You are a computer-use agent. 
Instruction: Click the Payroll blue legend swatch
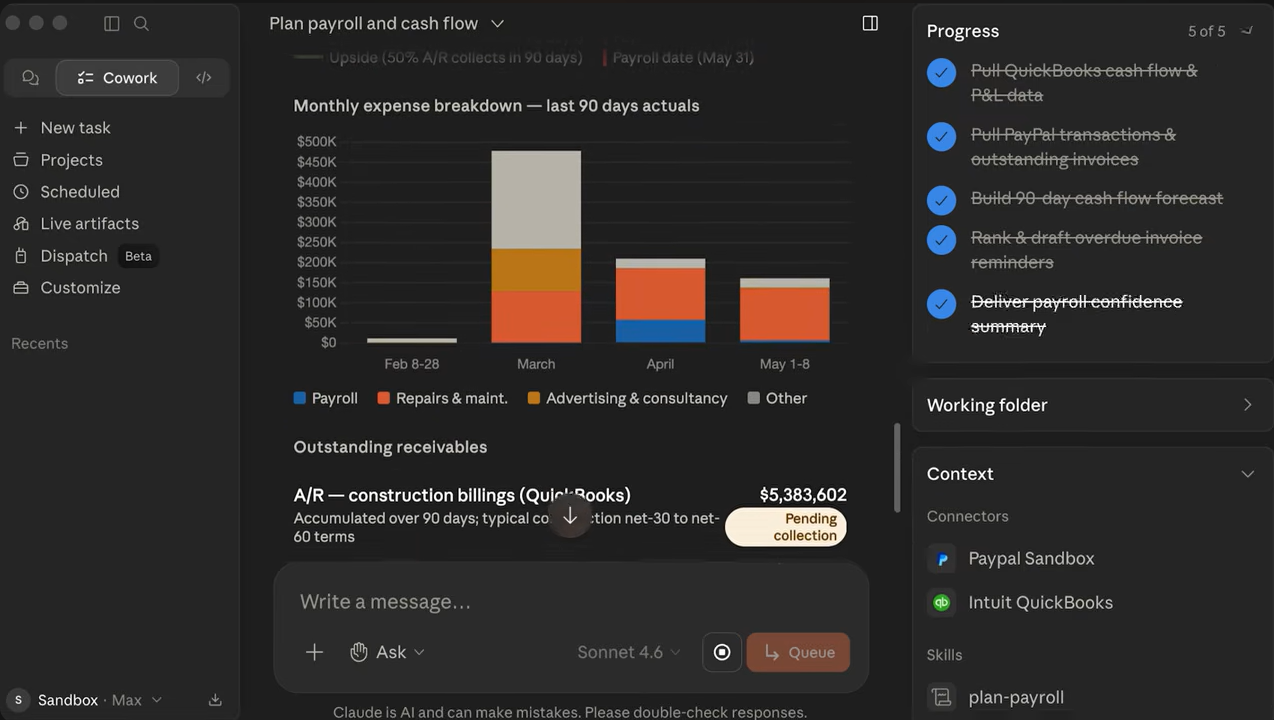pos(300,398)
